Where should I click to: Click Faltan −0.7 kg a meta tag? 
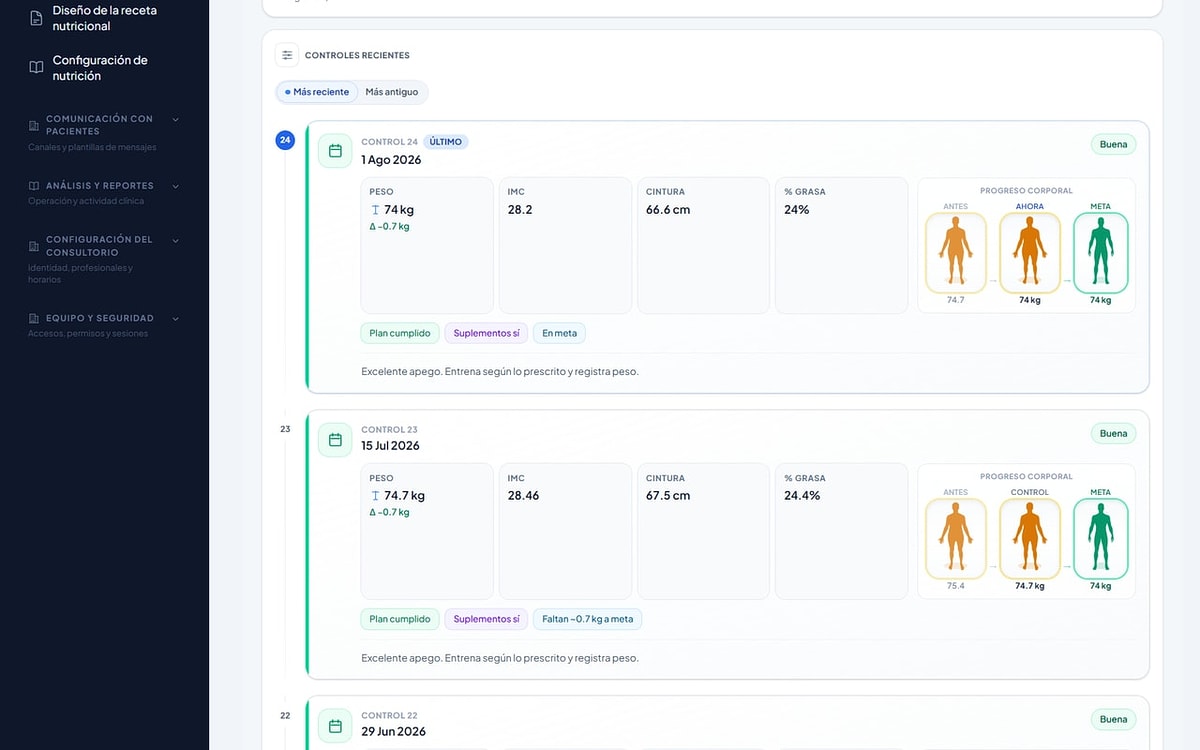click(x=587, y=619)
